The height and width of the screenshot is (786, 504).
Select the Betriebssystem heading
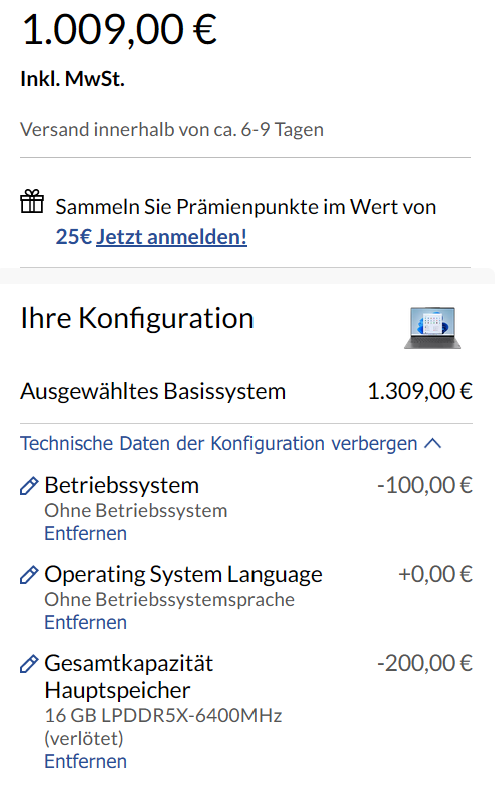pyautogui.click(x=121, y=485)
